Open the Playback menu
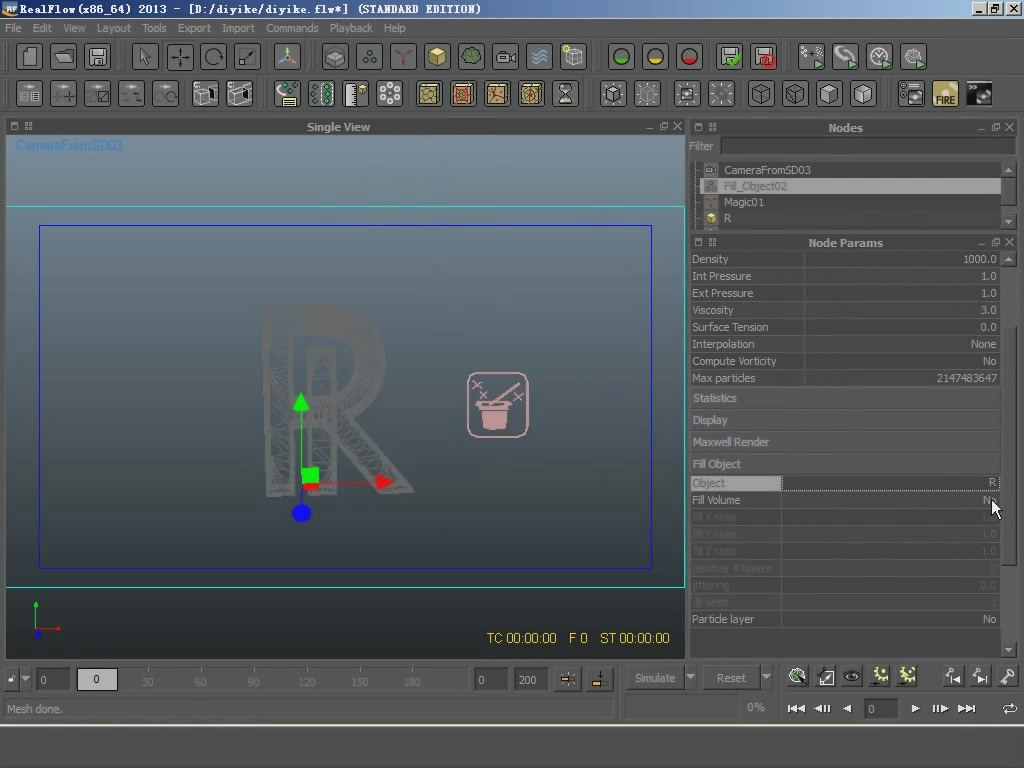1024x768 pixels. 351,28
